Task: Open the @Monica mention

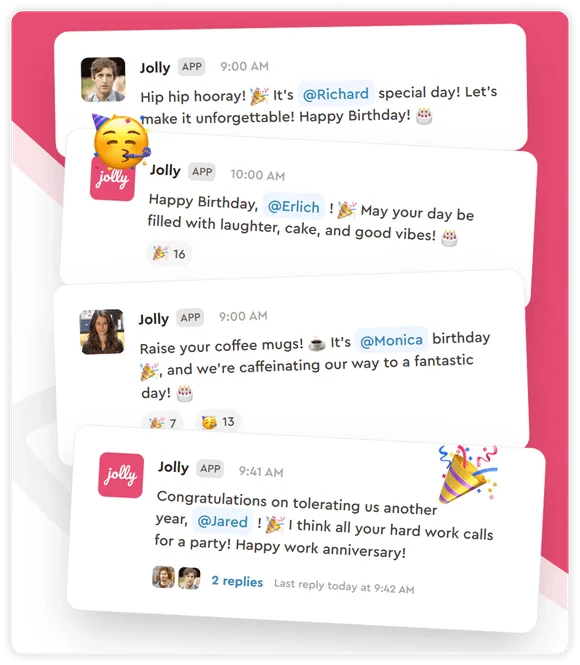Action: tap(391, 340)
